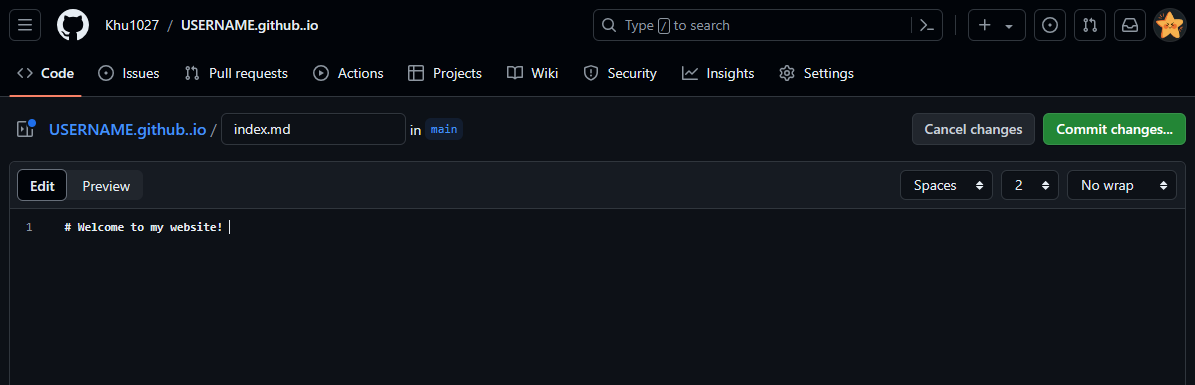This screenshot has width=1195, height=385.
Task: Click the Commit changes button
Action: click(1114, 129)
